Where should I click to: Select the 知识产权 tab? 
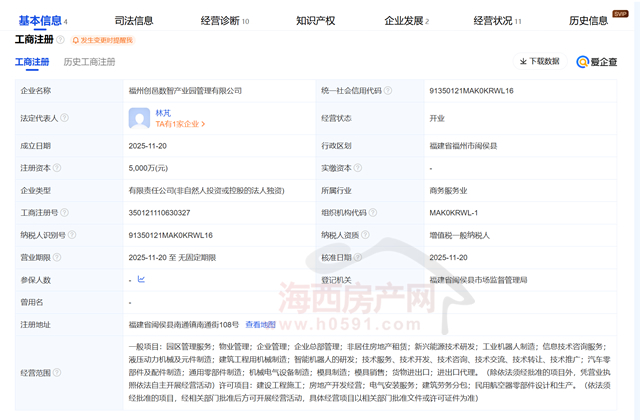[x=316, y=20]
